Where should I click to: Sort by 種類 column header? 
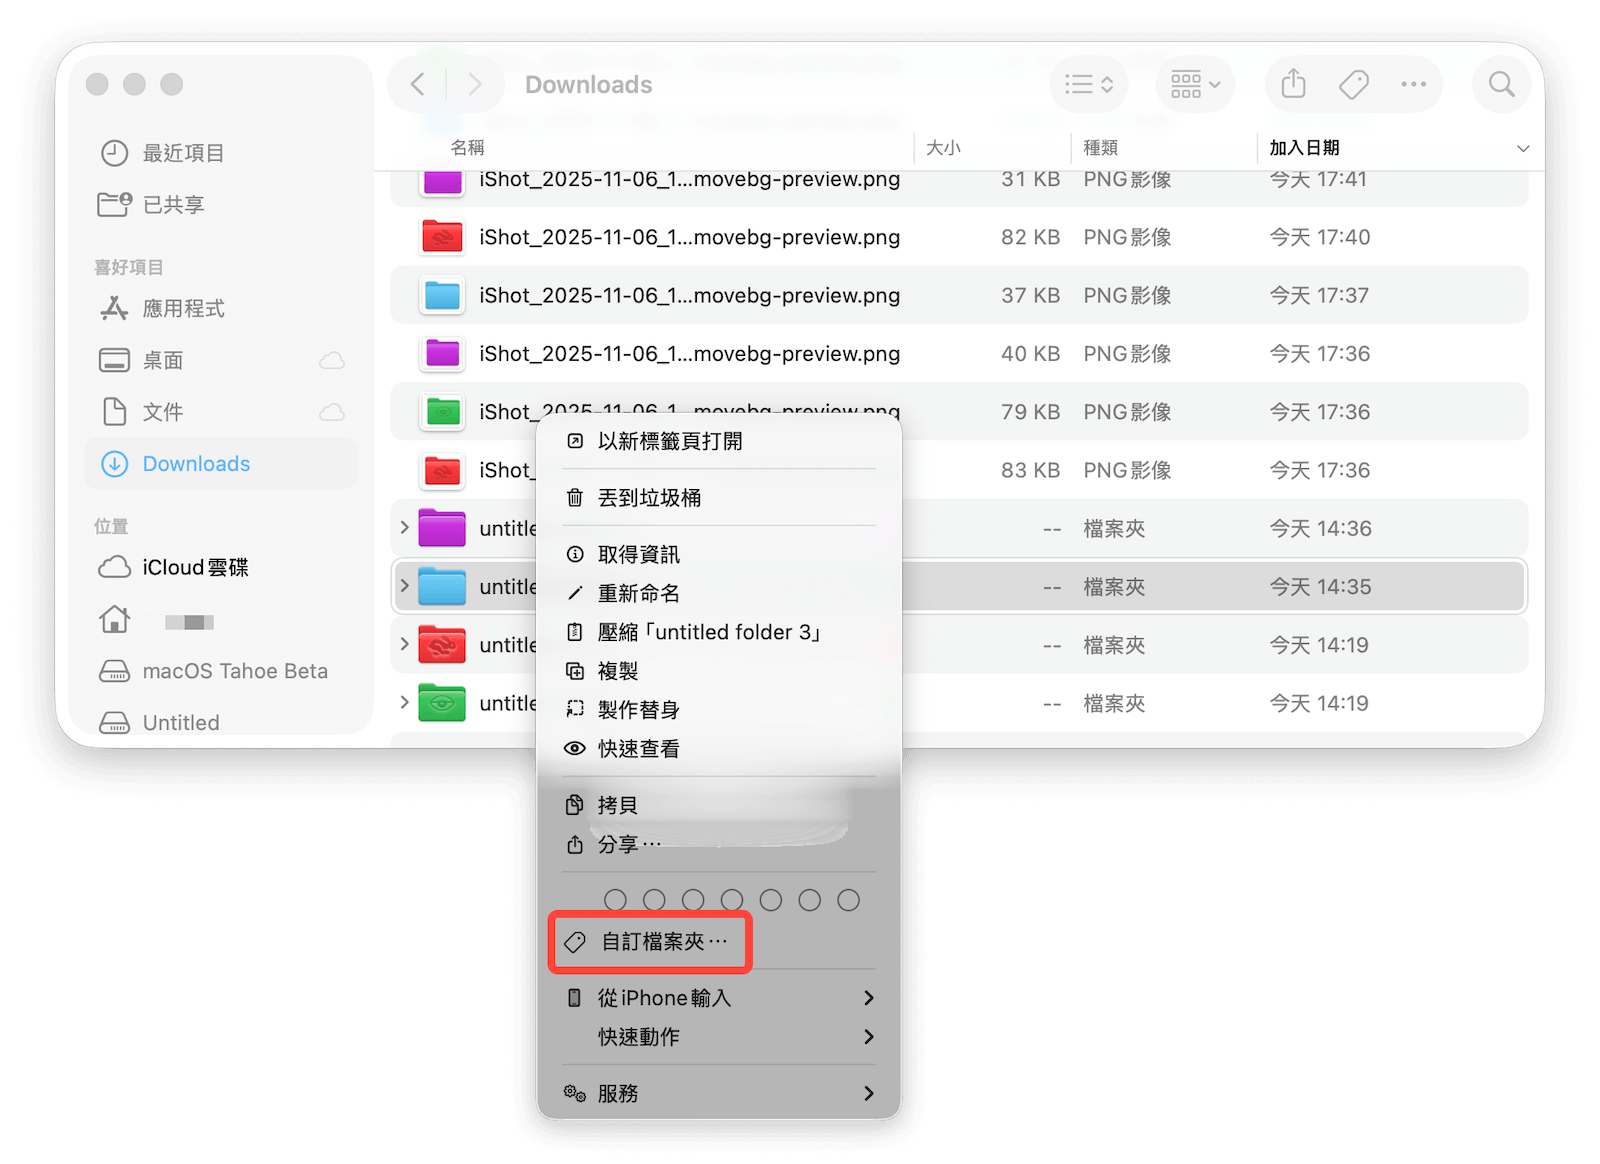1100,148
